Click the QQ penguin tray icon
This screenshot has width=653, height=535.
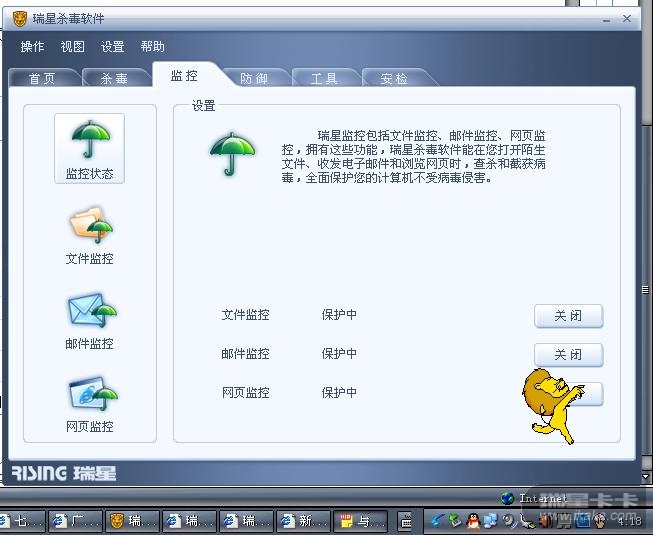pyautogui.click(x=473, y=521)
